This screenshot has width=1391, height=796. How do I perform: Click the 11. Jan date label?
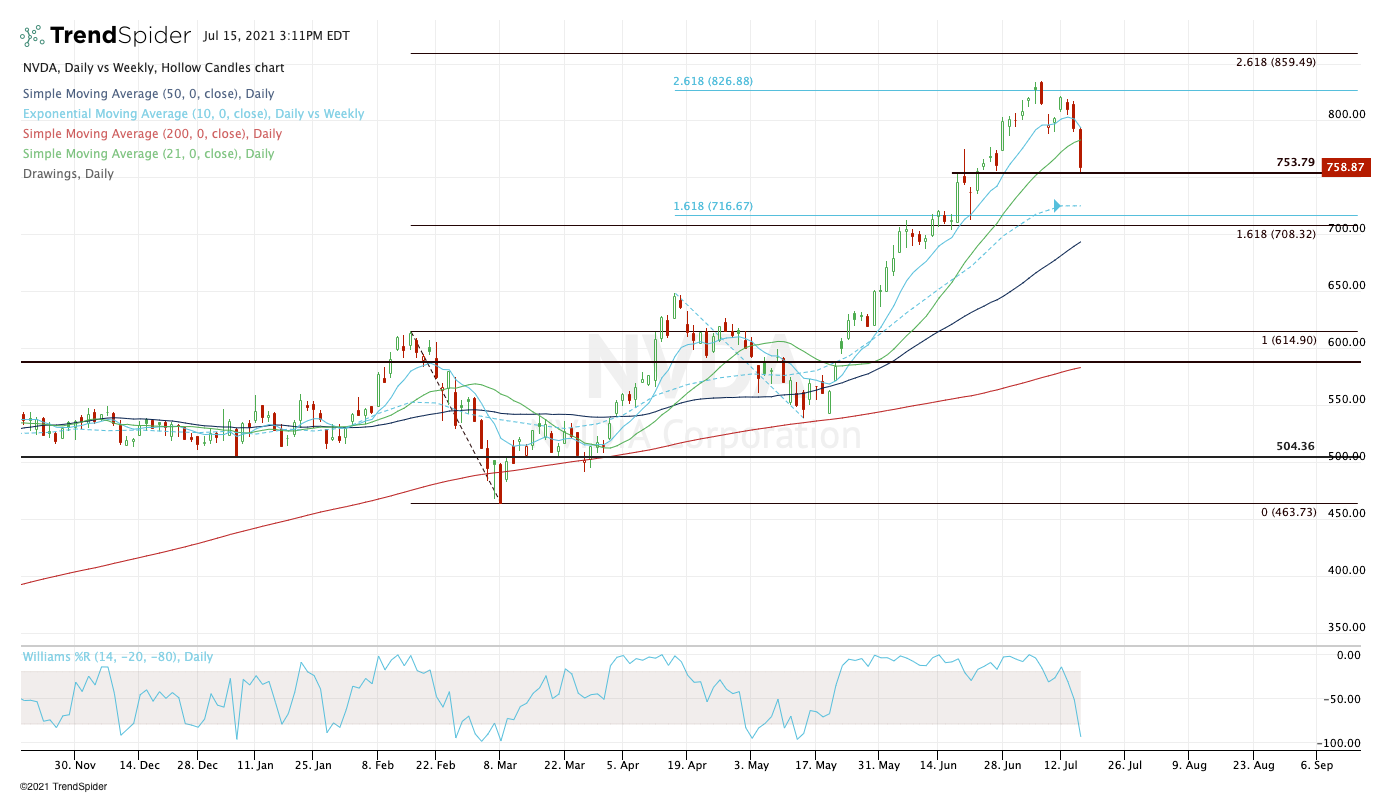pos(254,764)
